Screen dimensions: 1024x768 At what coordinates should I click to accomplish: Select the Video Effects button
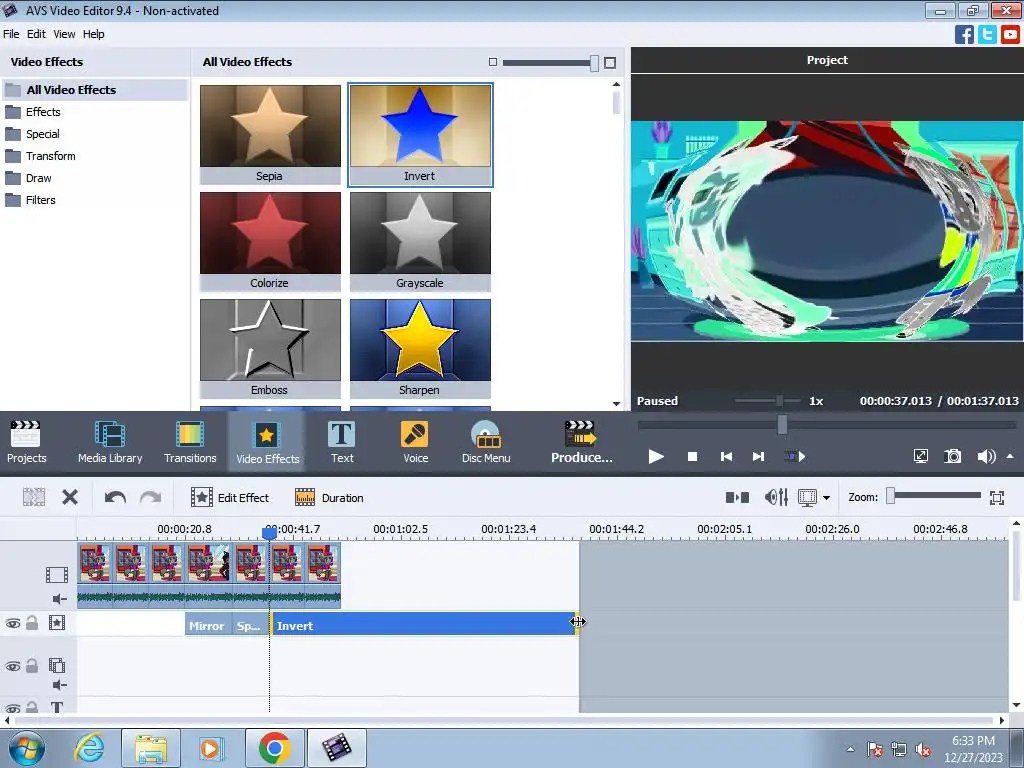pyautogui.click(x=267, y=441)
